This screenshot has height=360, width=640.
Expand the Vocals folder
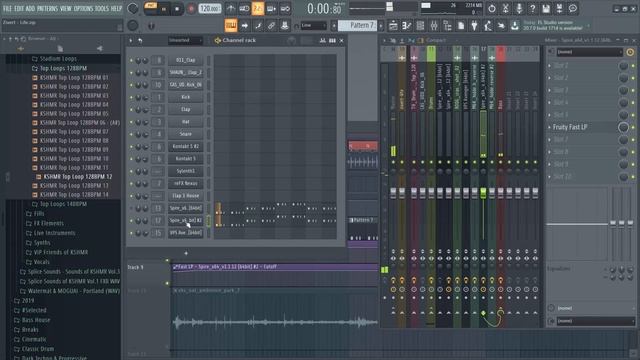[x=38, y=262]
